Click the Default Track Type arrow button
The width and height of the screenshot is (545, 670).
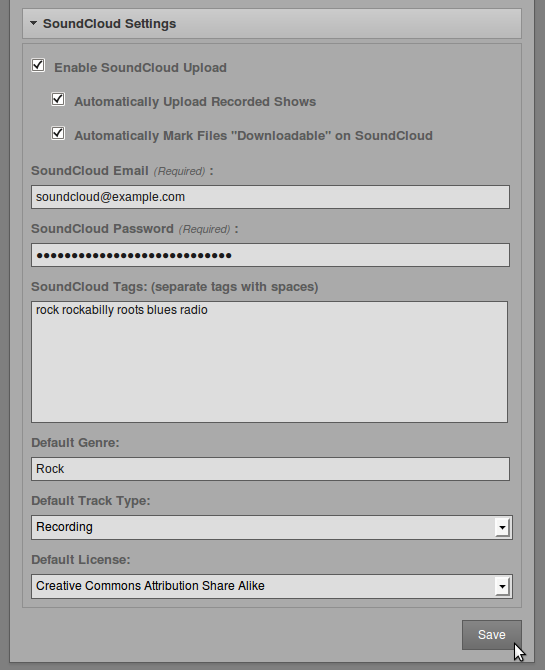tap(502, 527)
